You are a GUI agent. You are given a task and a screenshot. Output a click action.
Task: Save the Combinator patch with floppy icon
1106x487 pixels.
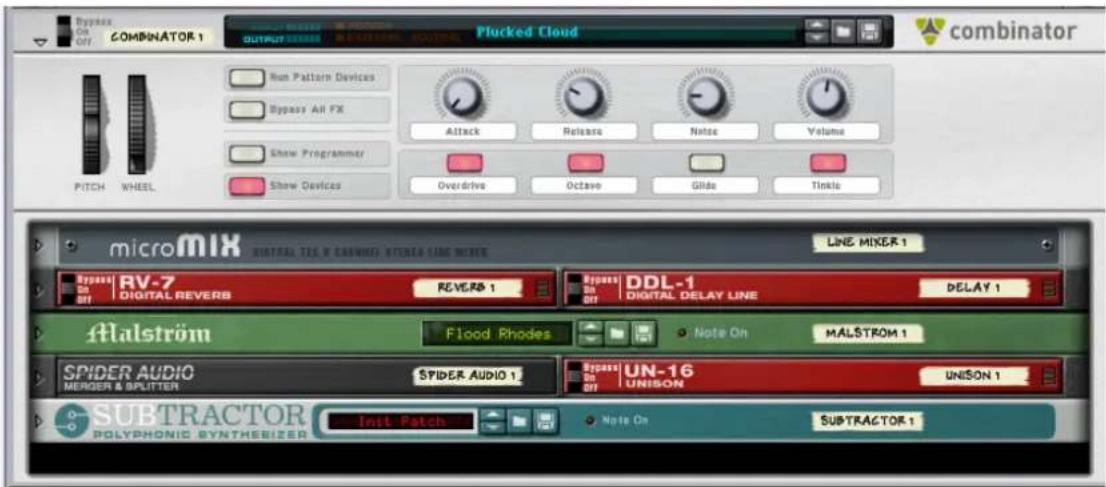pos(870,32)
